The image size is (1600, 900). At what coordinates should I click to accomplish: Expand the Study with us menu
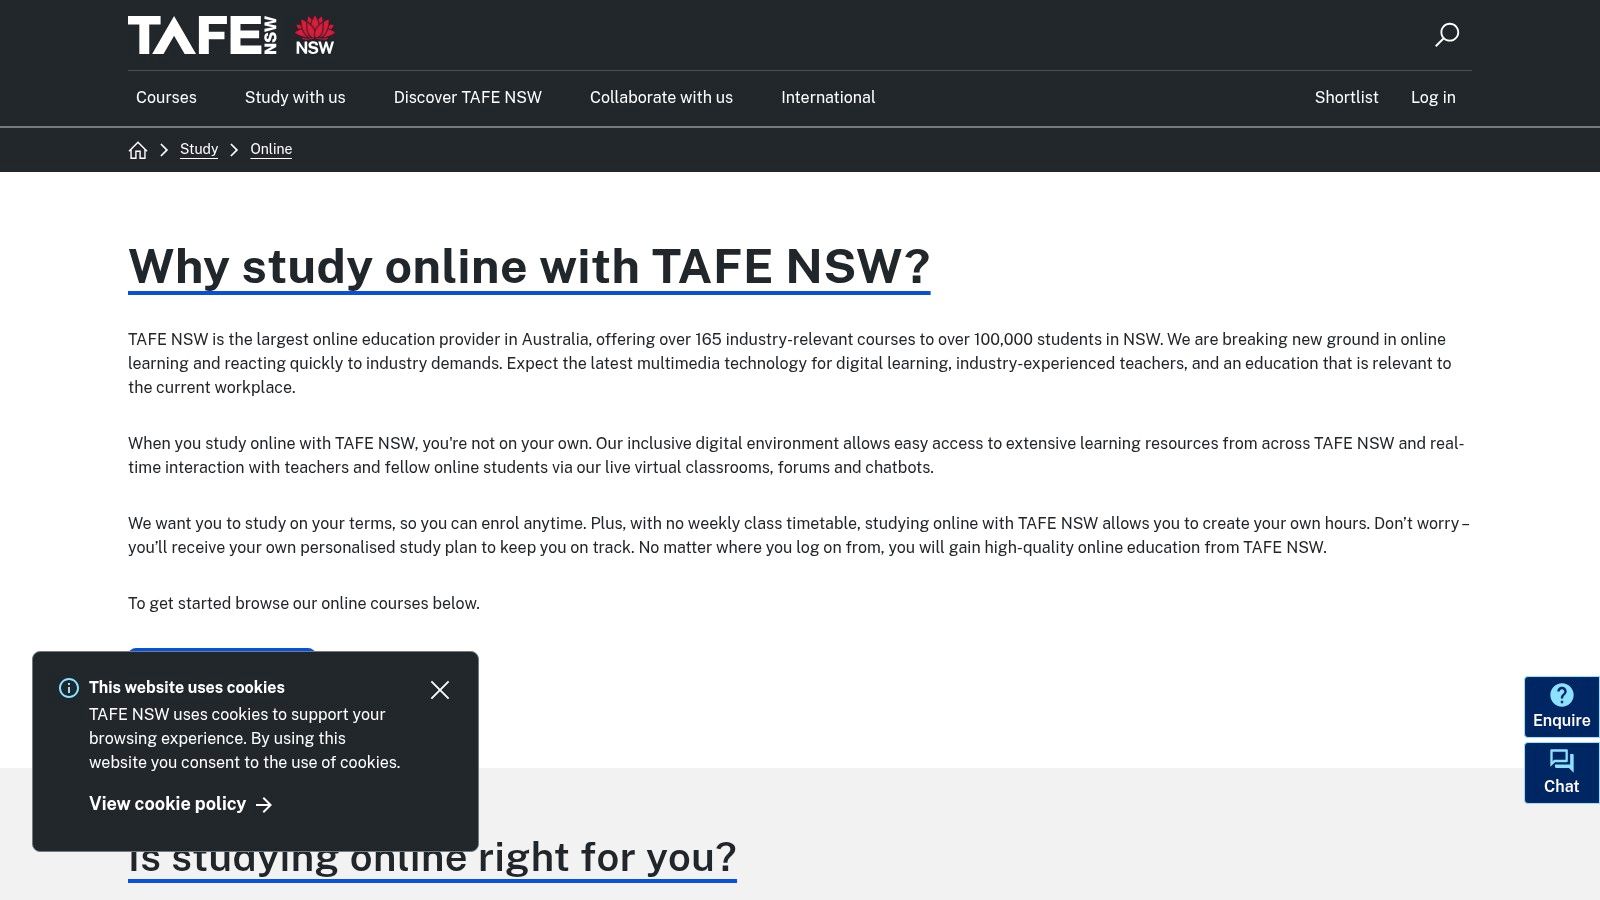click(295, 97)
